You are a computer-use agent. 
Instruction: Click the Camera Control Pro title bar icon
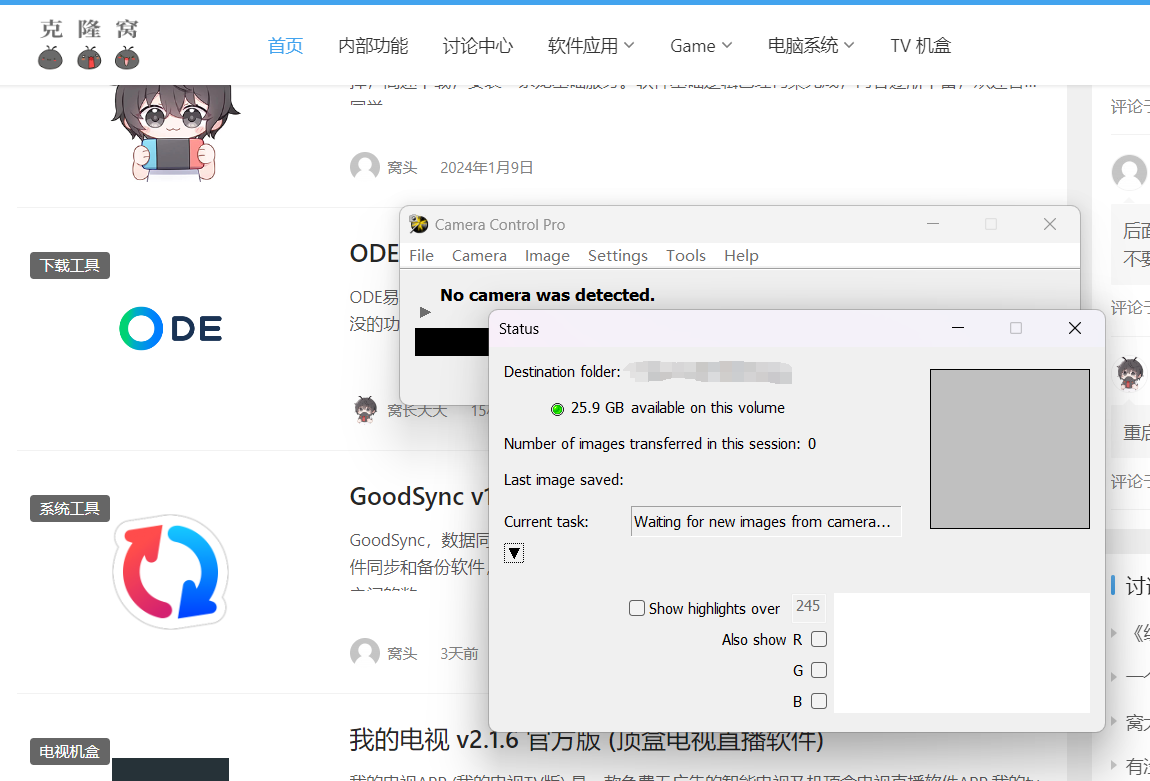click(x=419, y=224)
